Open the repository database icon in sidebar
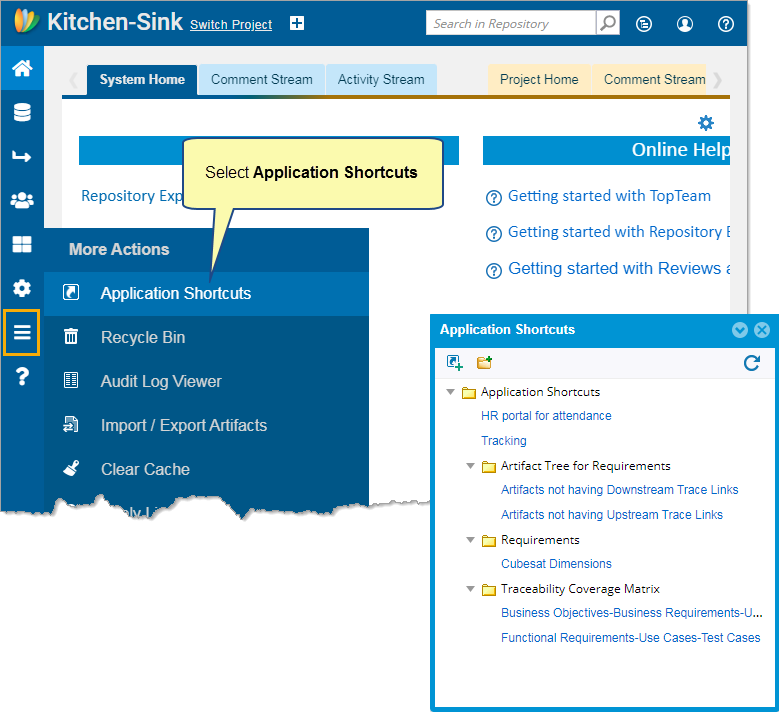The image size is (779, 712). [22, 112]
